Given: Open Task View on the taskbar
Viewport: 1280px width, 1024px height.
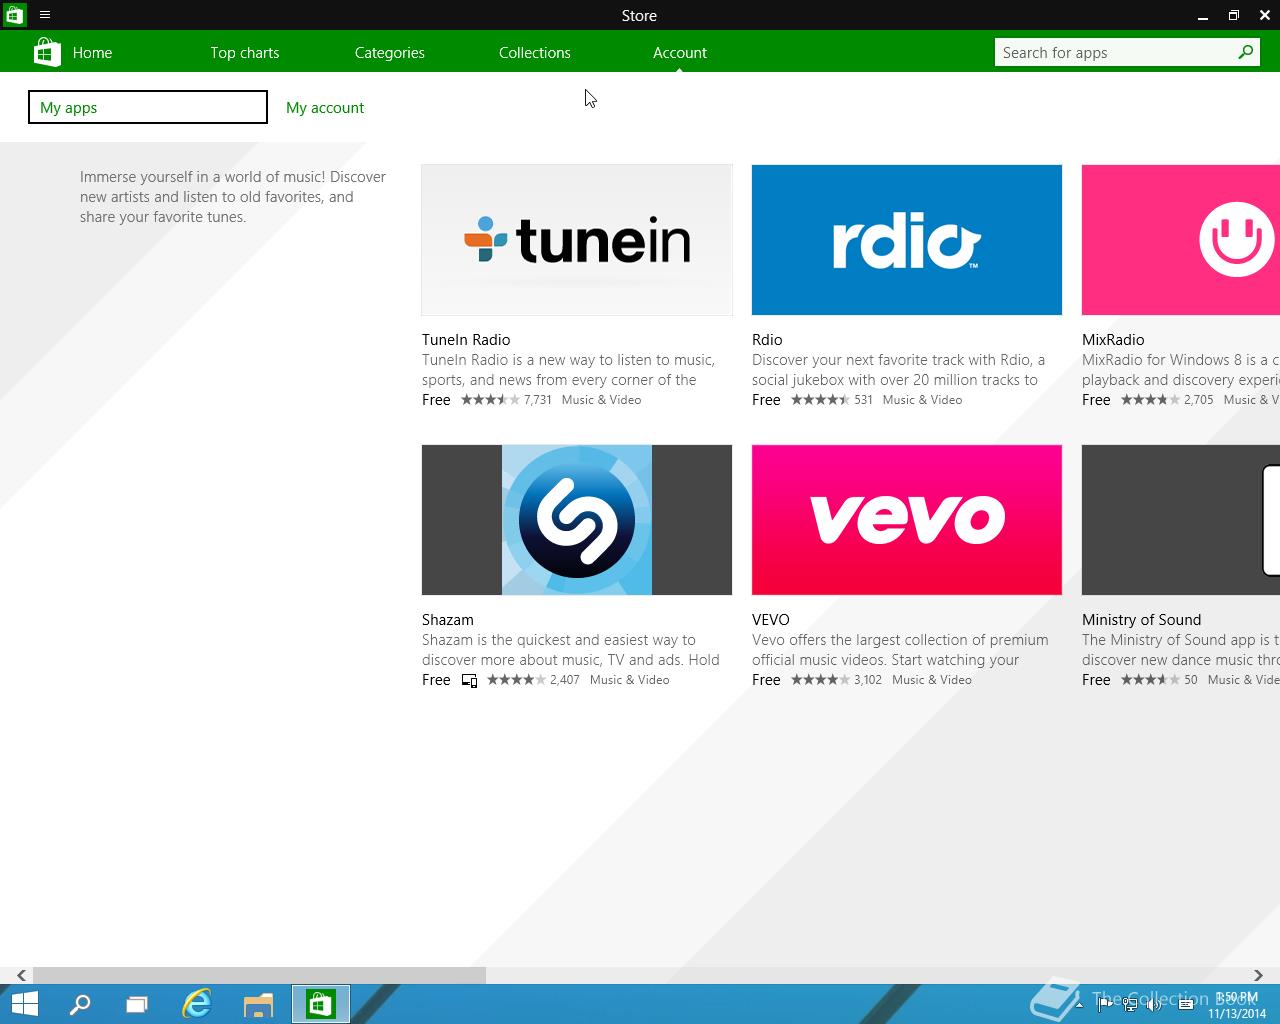Looking at the screenshot, I should [137, 1004].
